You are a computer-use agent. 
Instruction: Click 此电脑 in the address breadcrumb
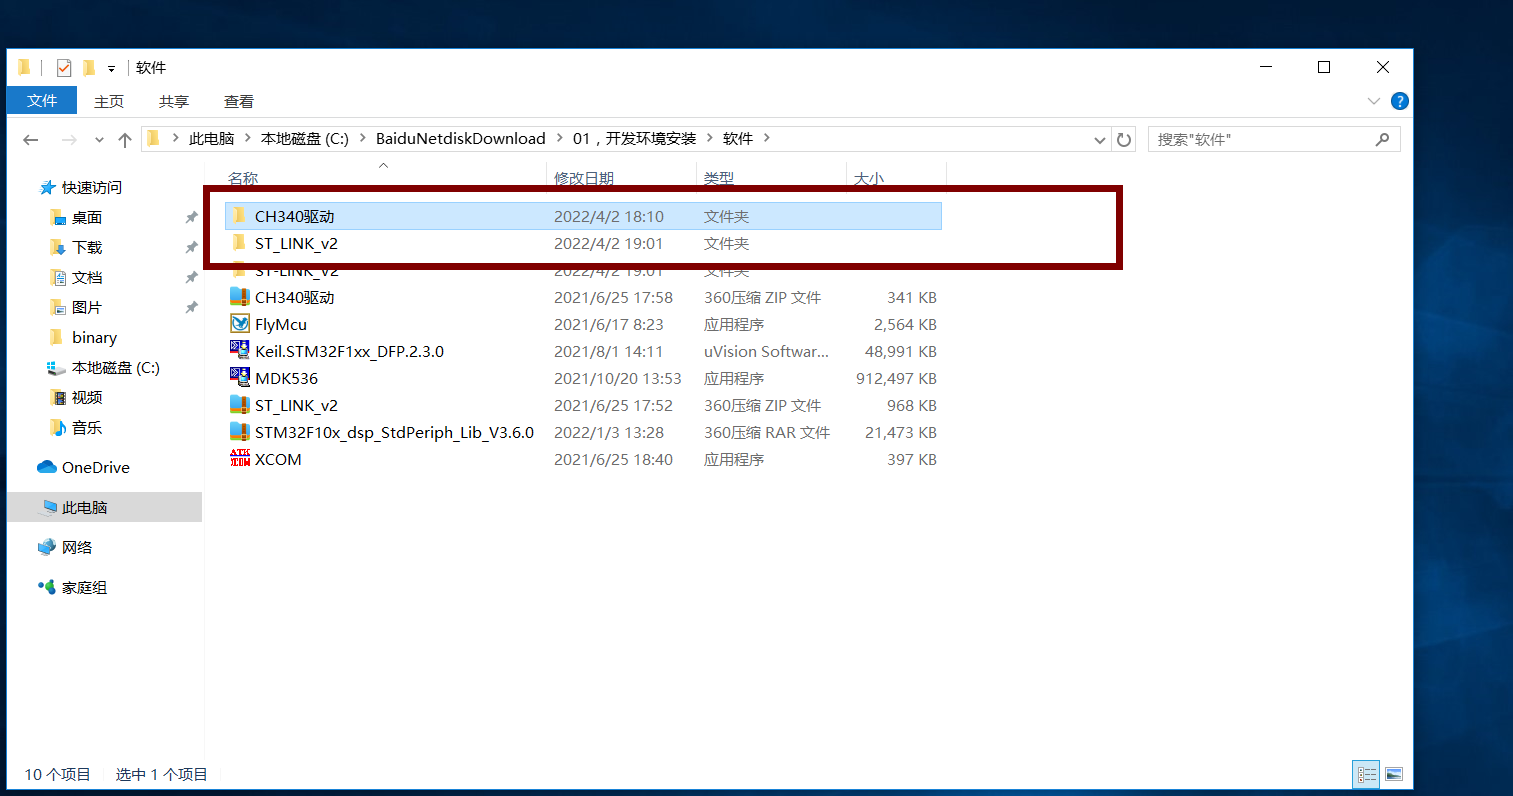[211, 139]
